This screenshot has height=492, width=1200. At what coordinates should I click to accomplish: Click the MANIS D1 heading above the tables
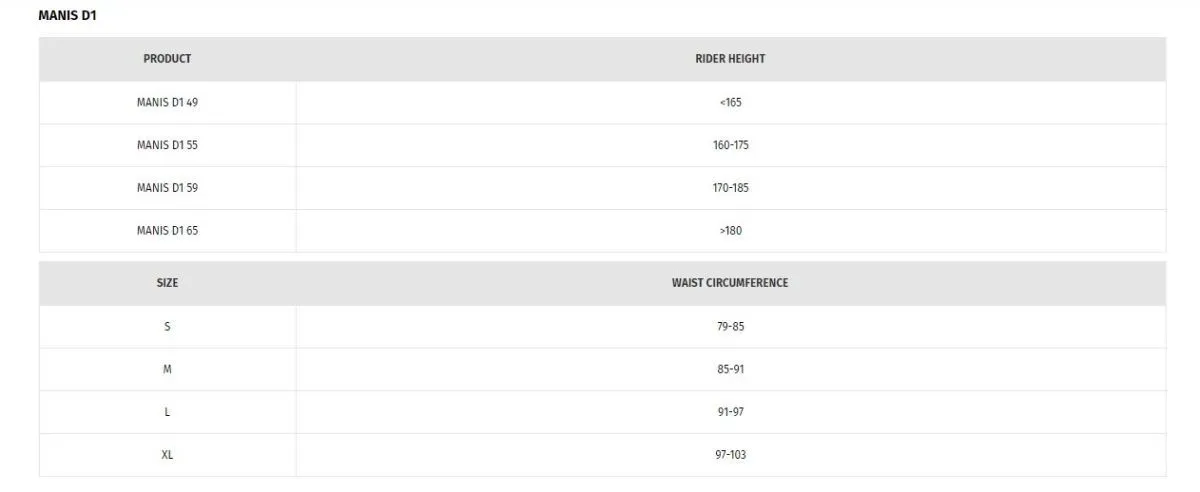67,16
